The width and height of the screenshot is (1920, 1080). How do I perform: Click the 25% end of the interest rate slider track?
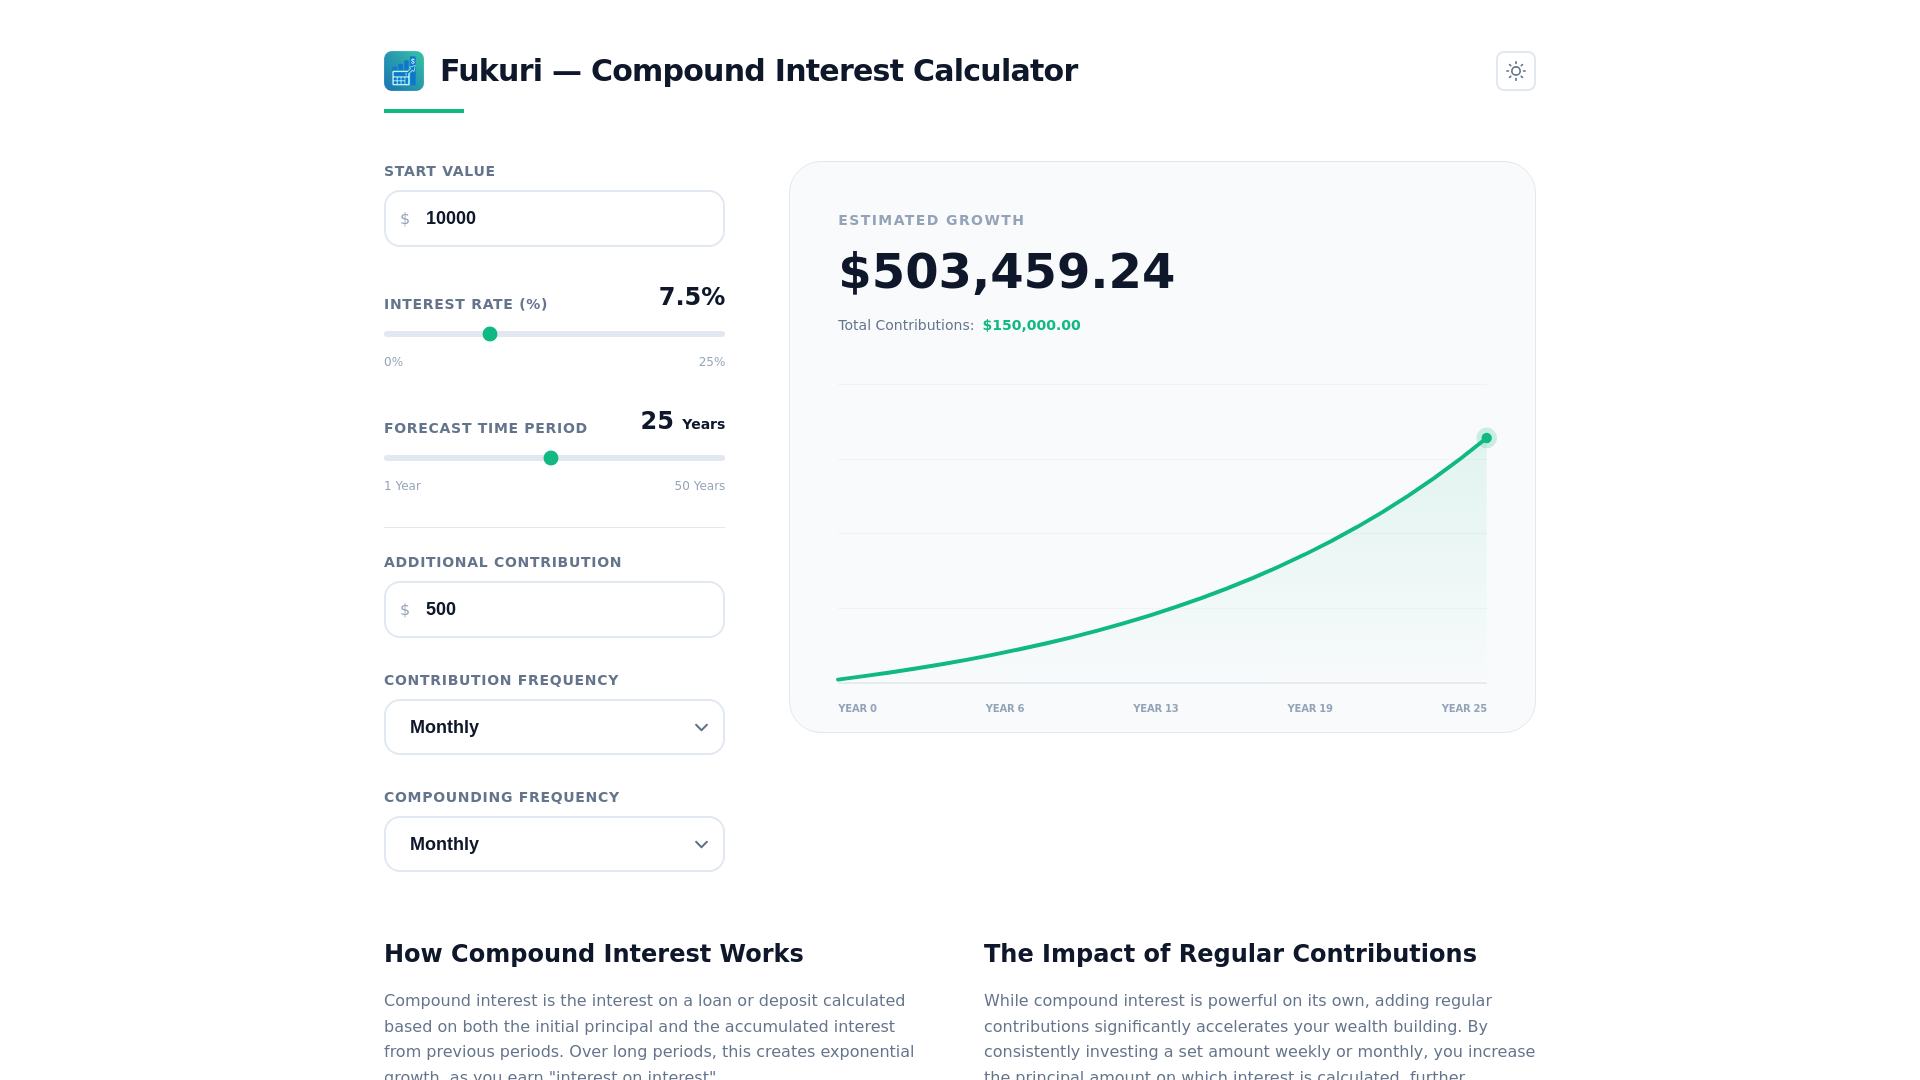click(x=722, y=334)
